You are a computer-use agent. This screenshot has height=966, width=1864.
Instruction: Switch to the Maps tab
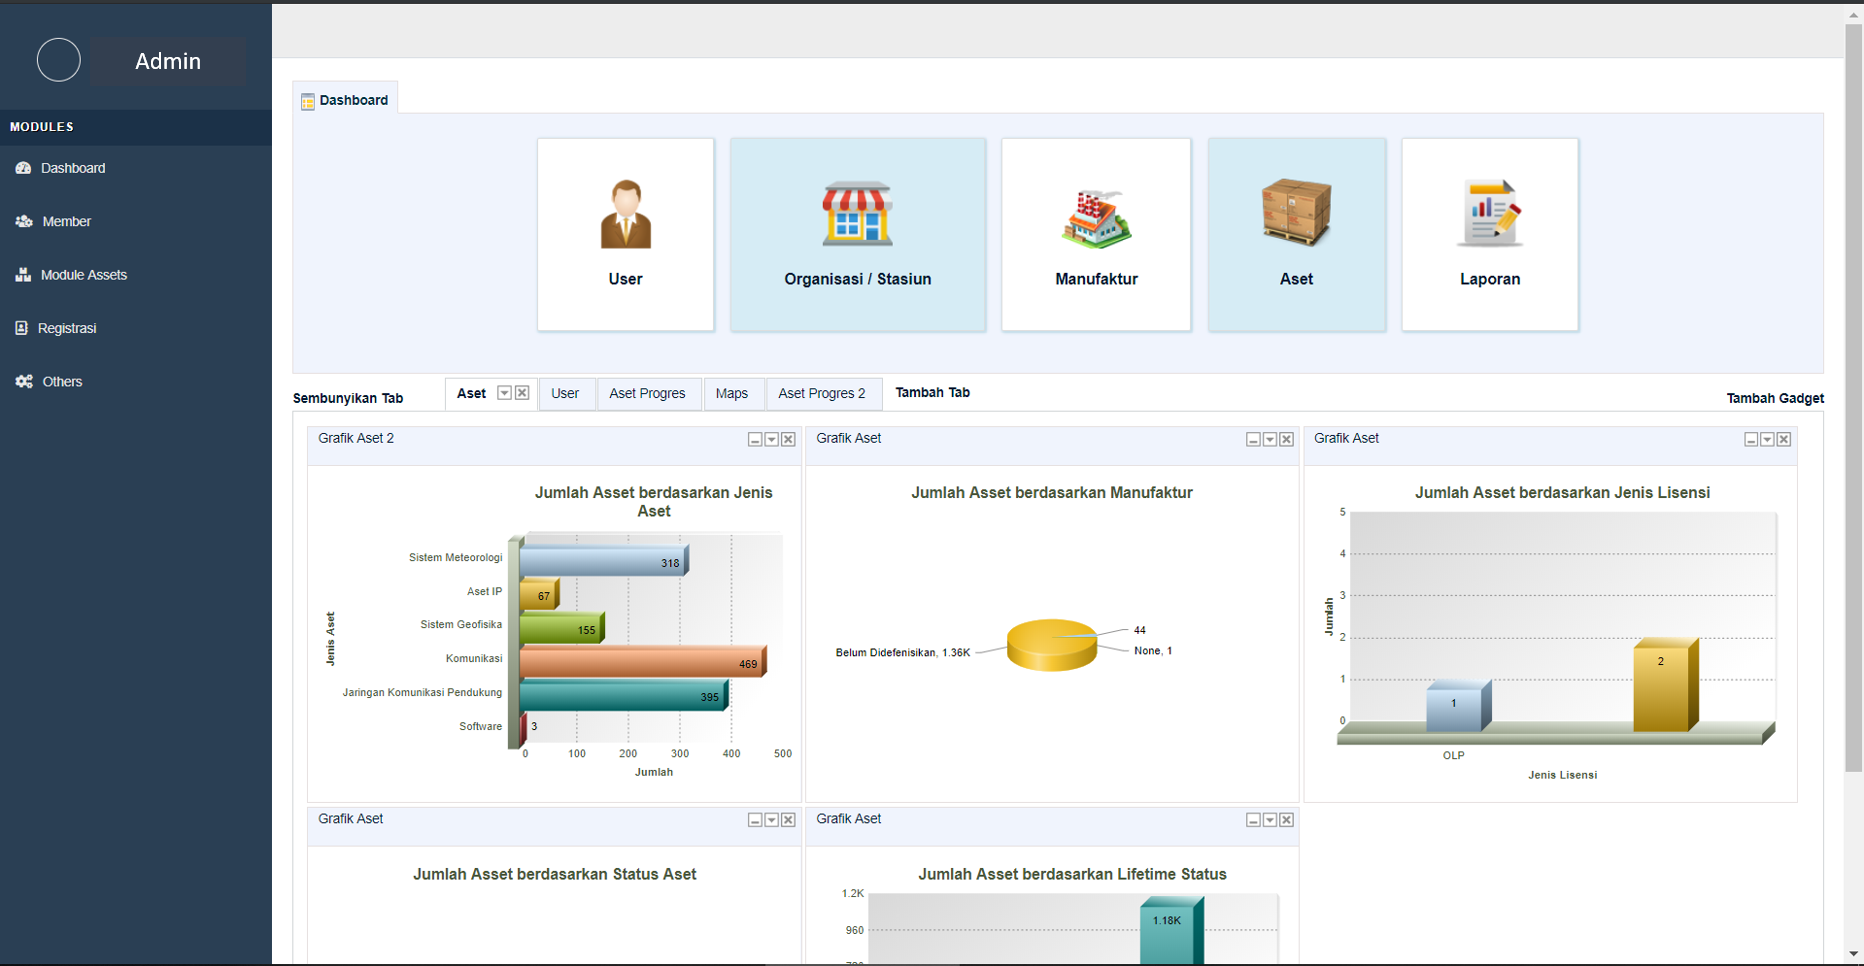[x=731, y=393]
